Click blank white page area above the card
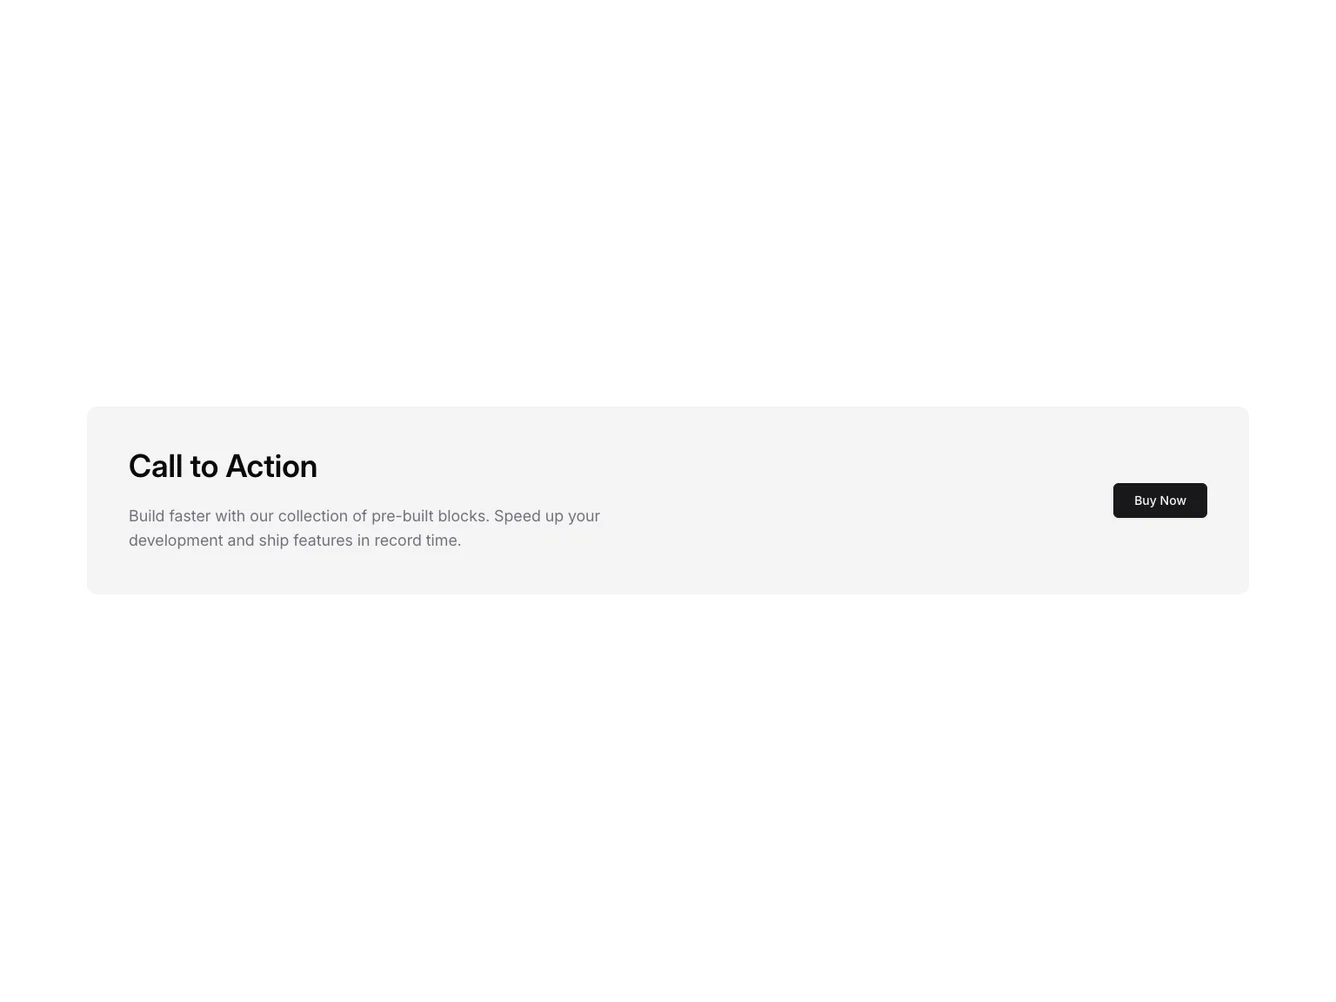 (668, 200)
